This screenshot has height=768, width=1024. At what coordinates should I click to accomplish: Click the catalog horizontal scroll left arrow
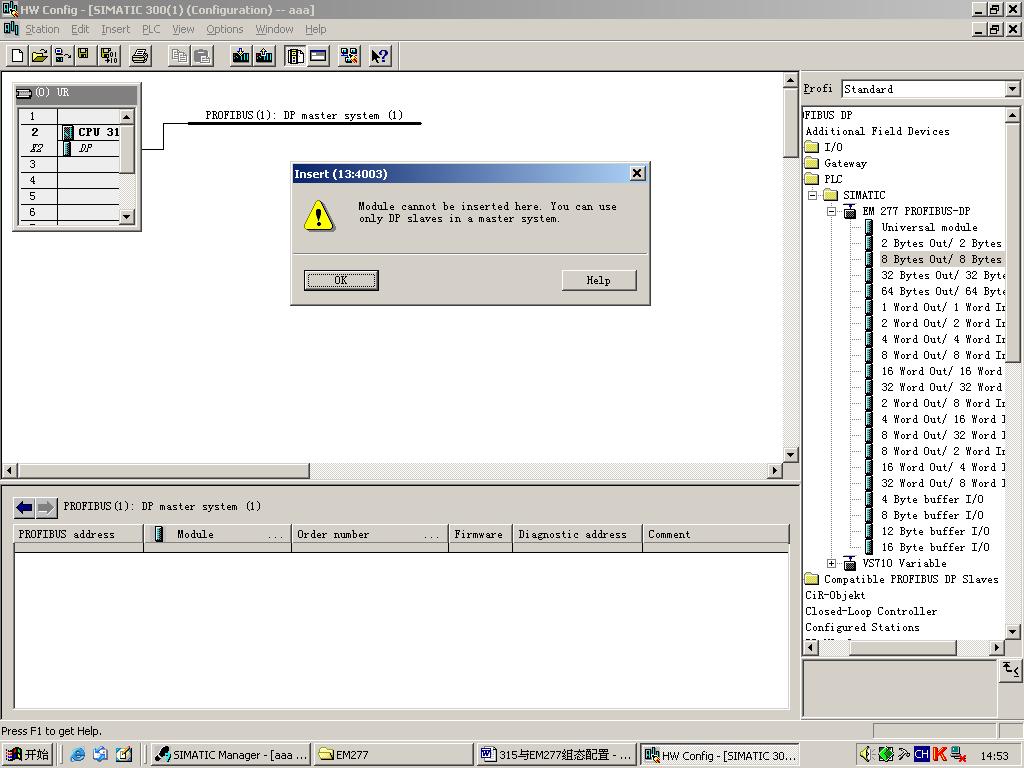pos(810,648)
